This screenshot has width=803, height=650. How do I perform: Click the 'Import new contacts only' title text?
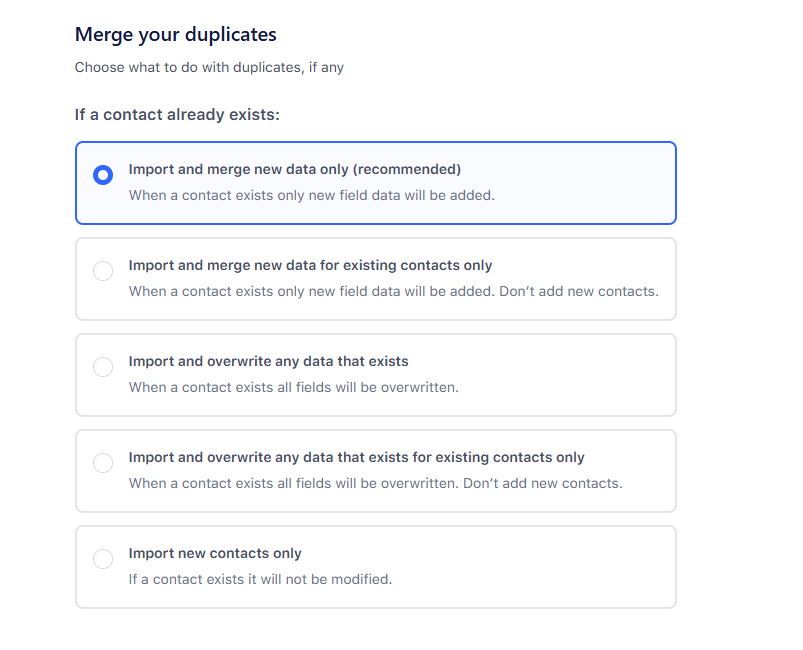tap(215, 553)
